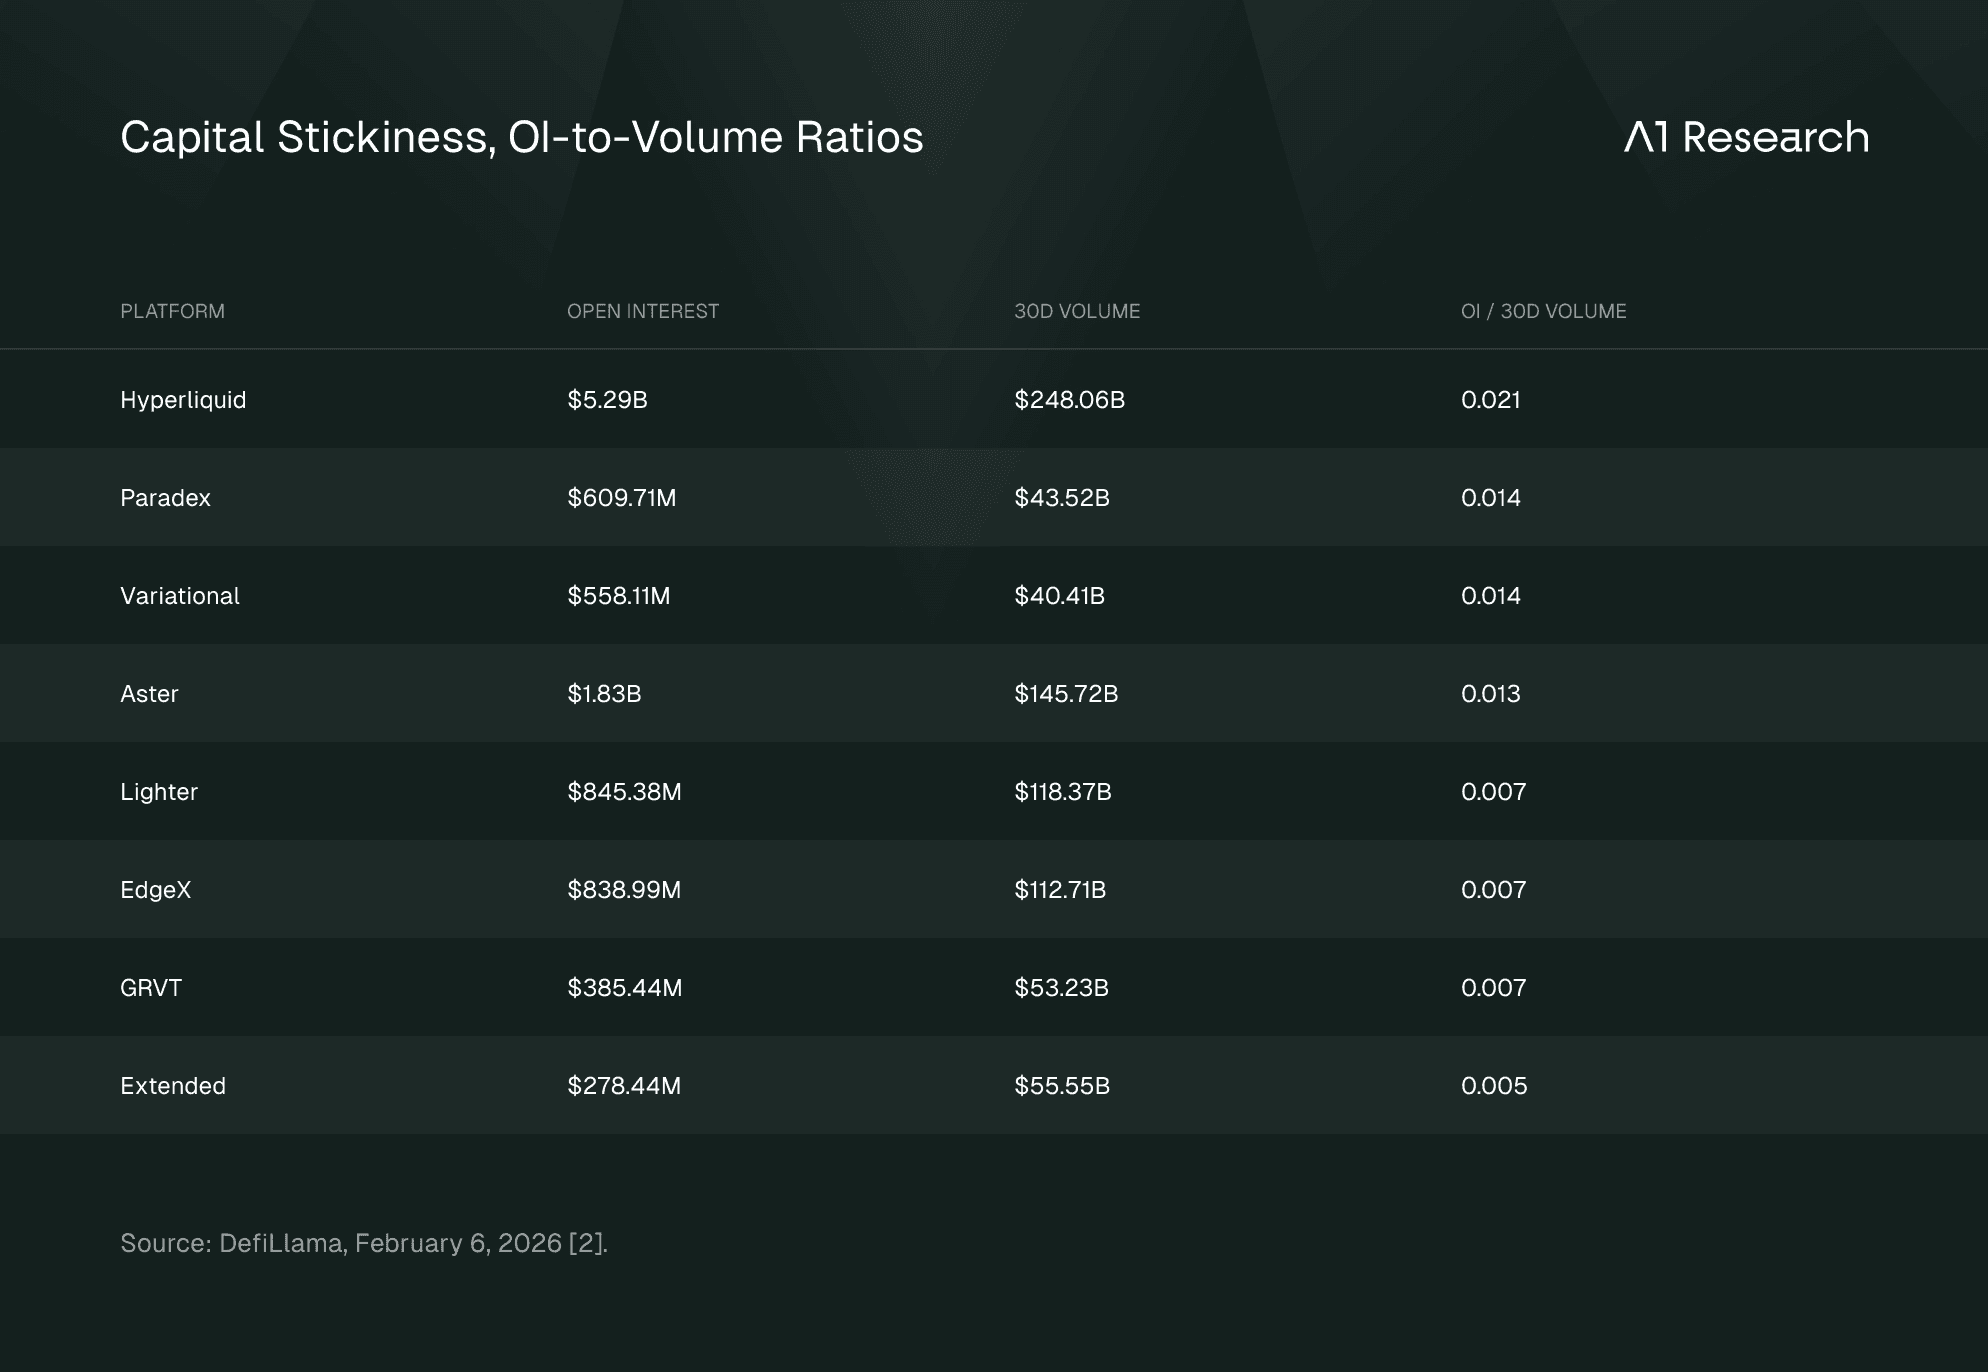Click the Variational platform name
Viewport: 1988px width, 1372px height.
pyautogui.click(x=180, y=596)
